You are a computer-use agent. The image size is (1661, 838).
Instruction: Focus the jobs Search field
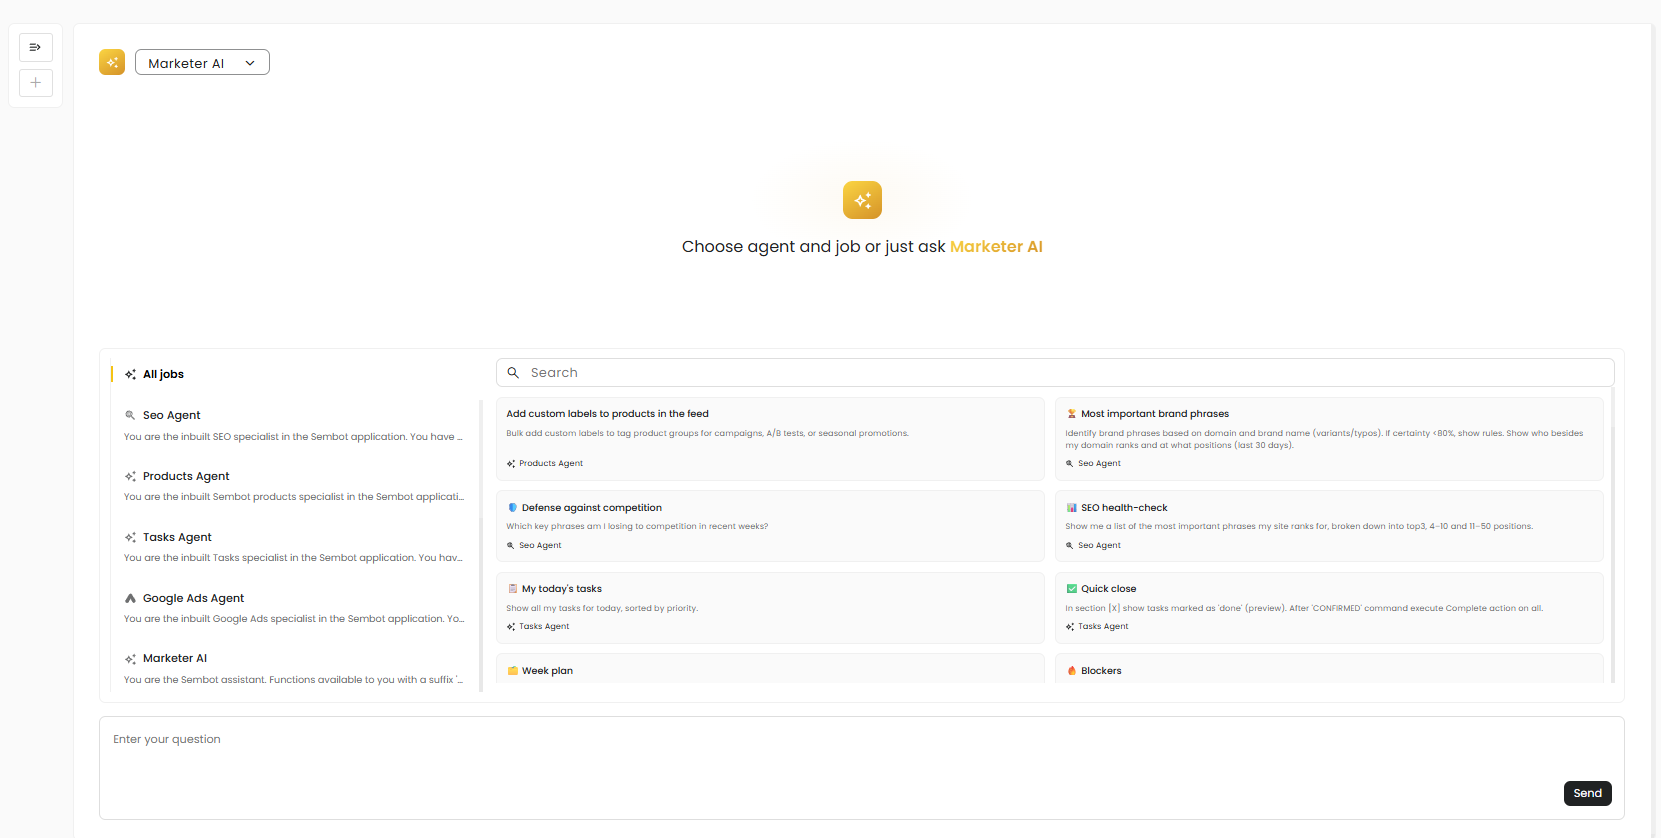pyautogui.click(x=1055, y=372)
